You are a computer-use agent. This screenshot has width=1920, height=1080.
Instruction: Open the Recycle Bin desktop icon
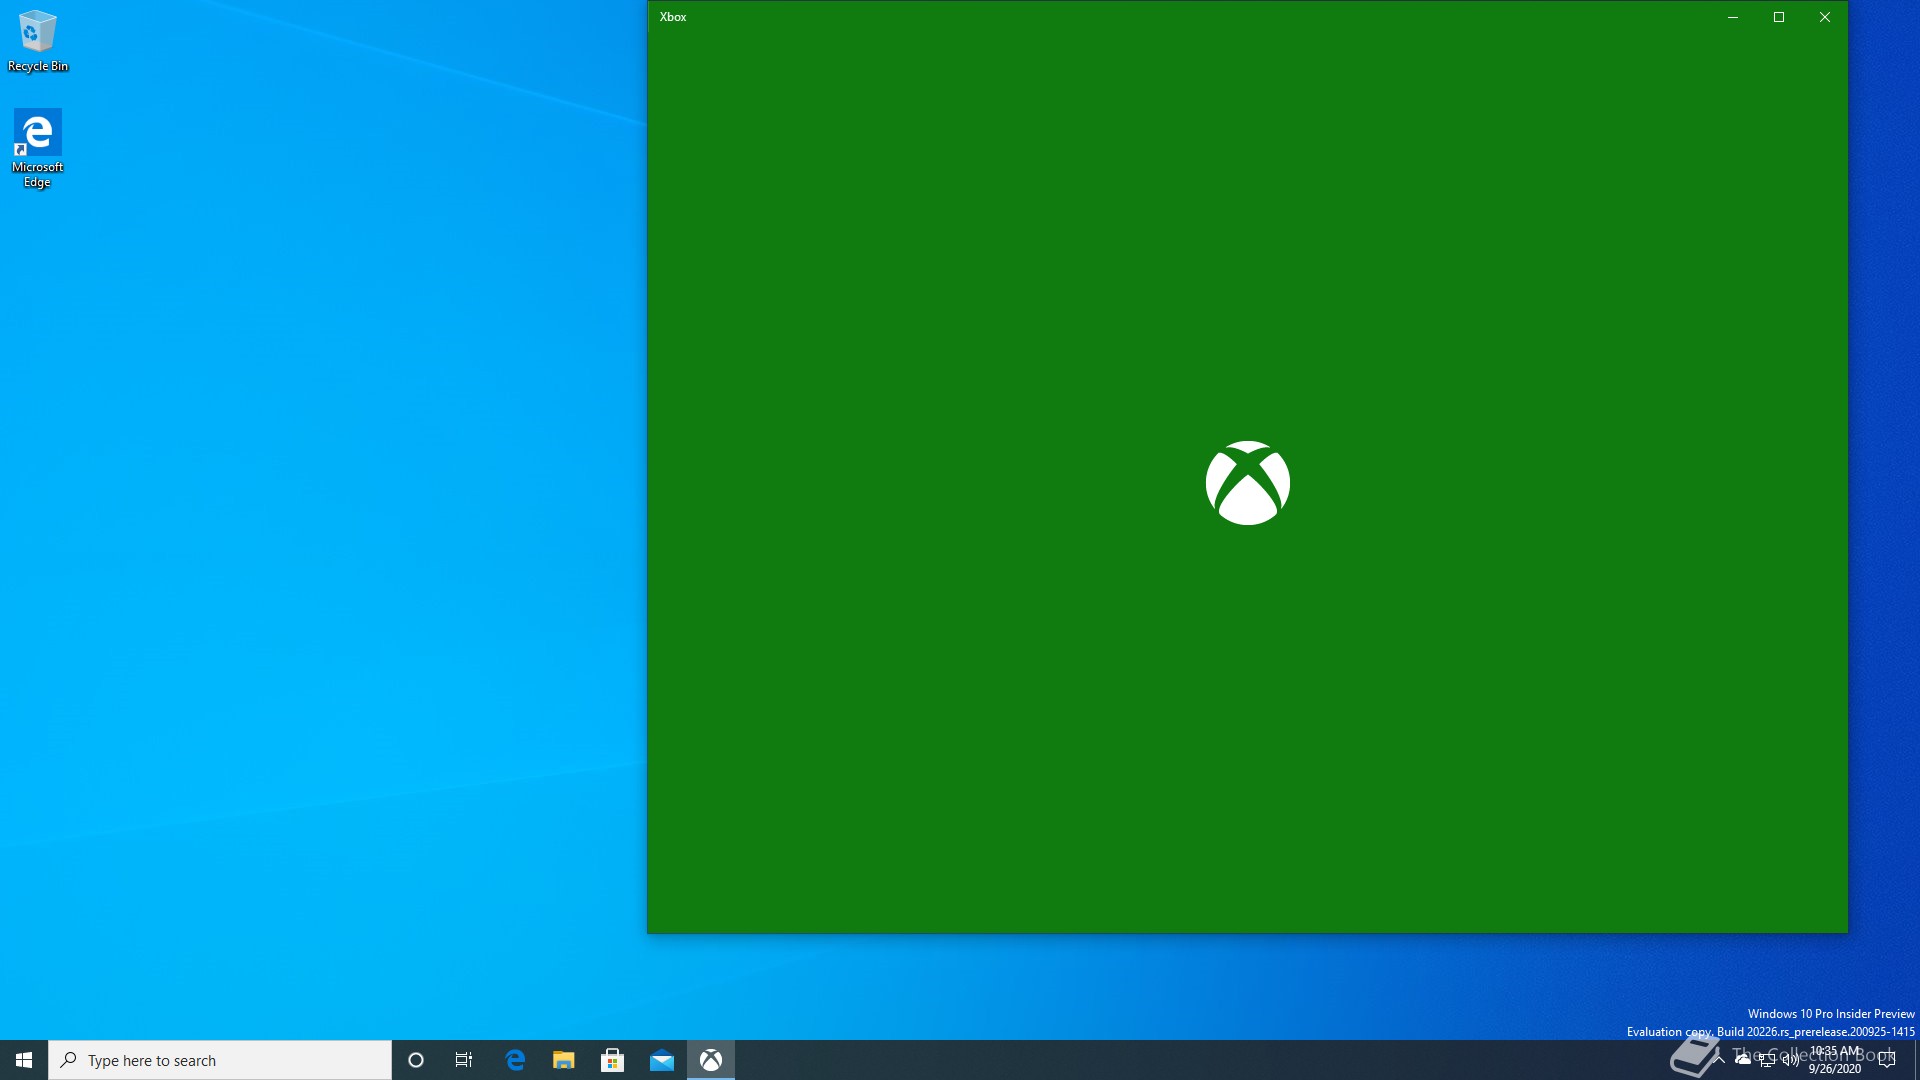tap(38, 41)
